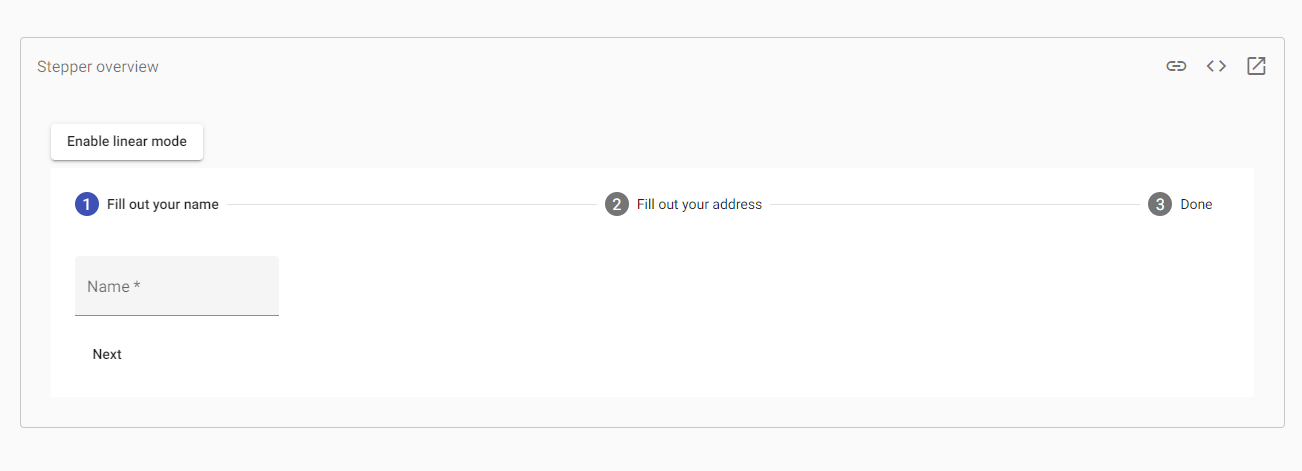
Task: Select the step 2 numbered circle
Action: (x=617, y=204)
